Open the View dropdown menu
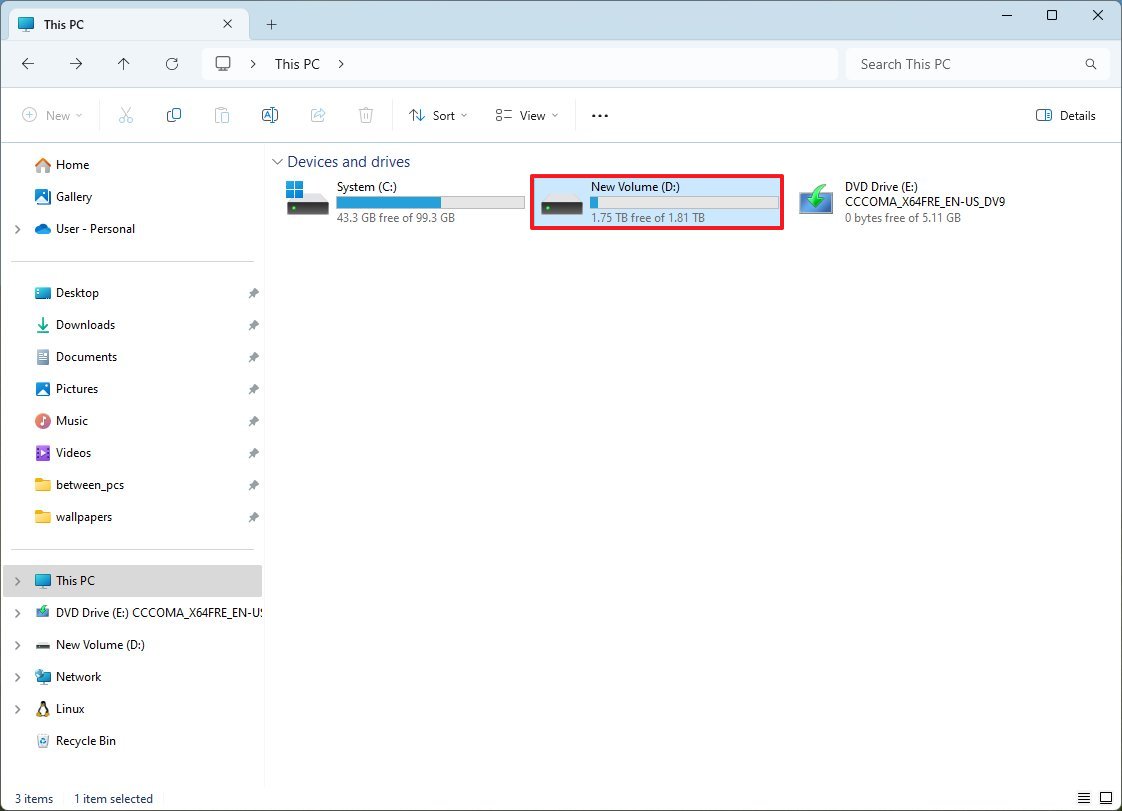The width and height of the screenshot is (1122, 811). pyautogui.click(x=527, y=115)
